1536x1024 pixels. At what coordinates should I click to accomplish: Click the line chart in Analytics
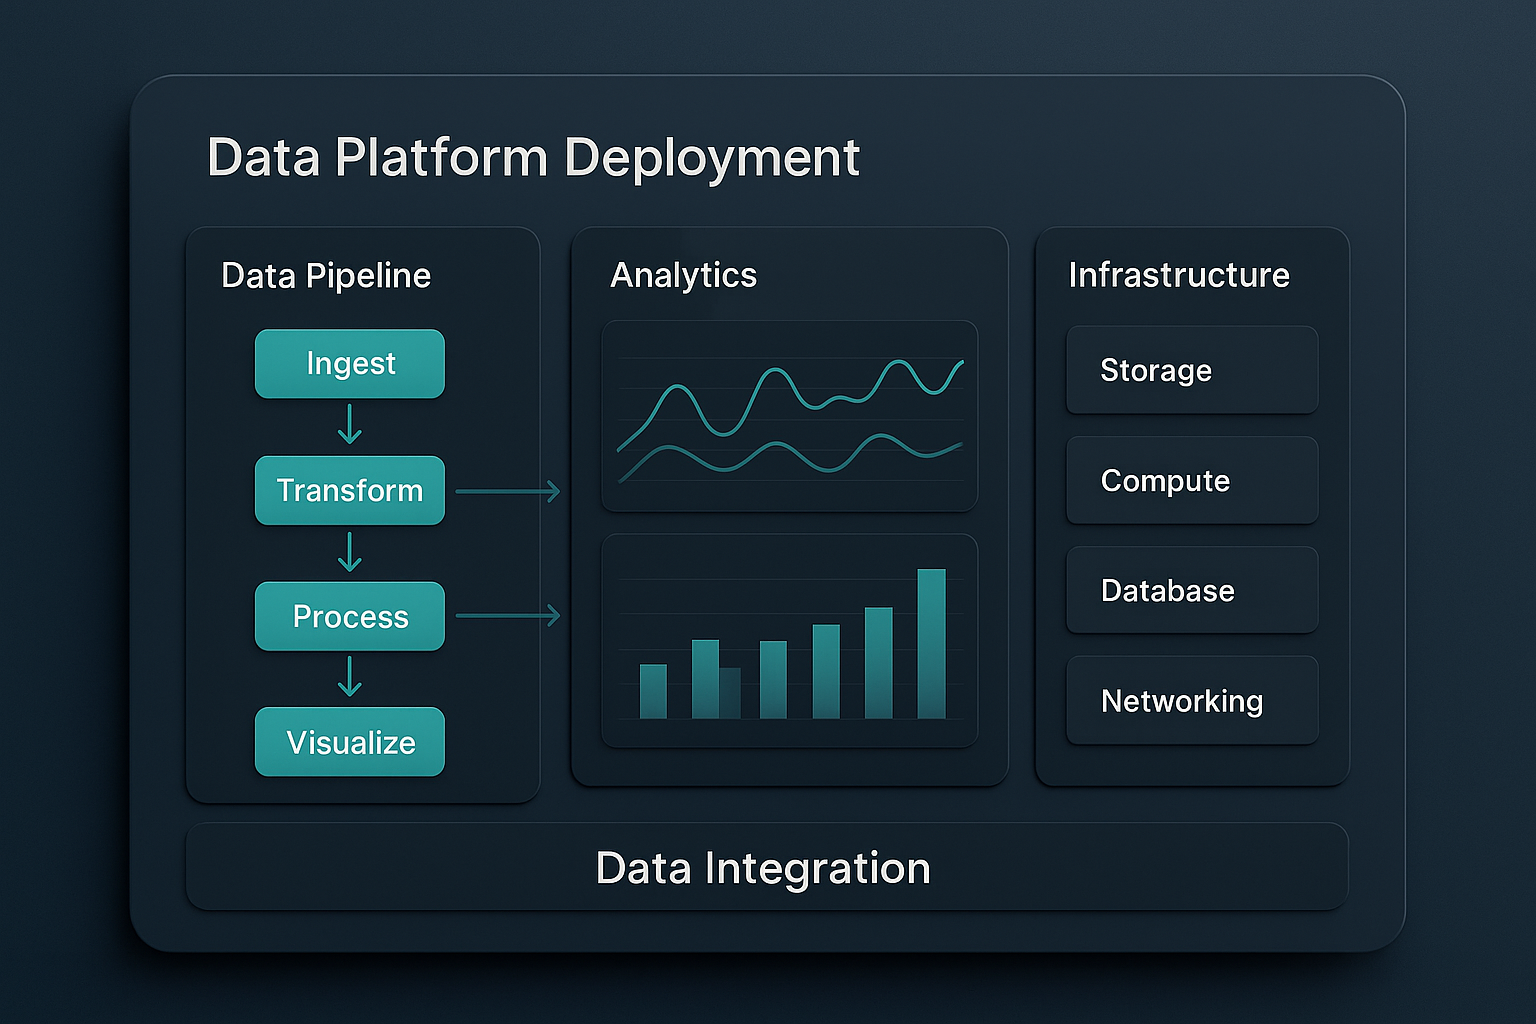coord(789,414)
